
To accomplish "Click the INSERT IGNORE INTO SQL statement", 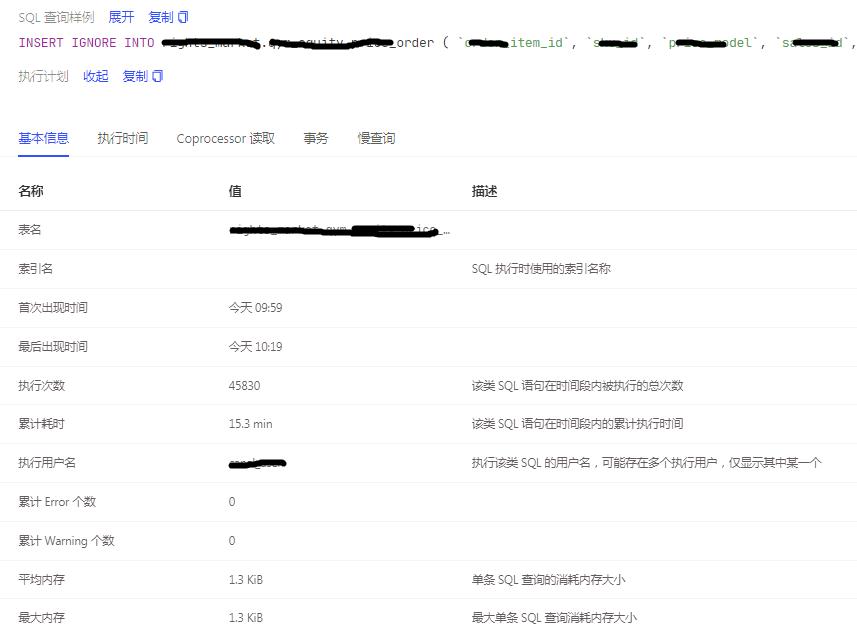I will point(437,43).
